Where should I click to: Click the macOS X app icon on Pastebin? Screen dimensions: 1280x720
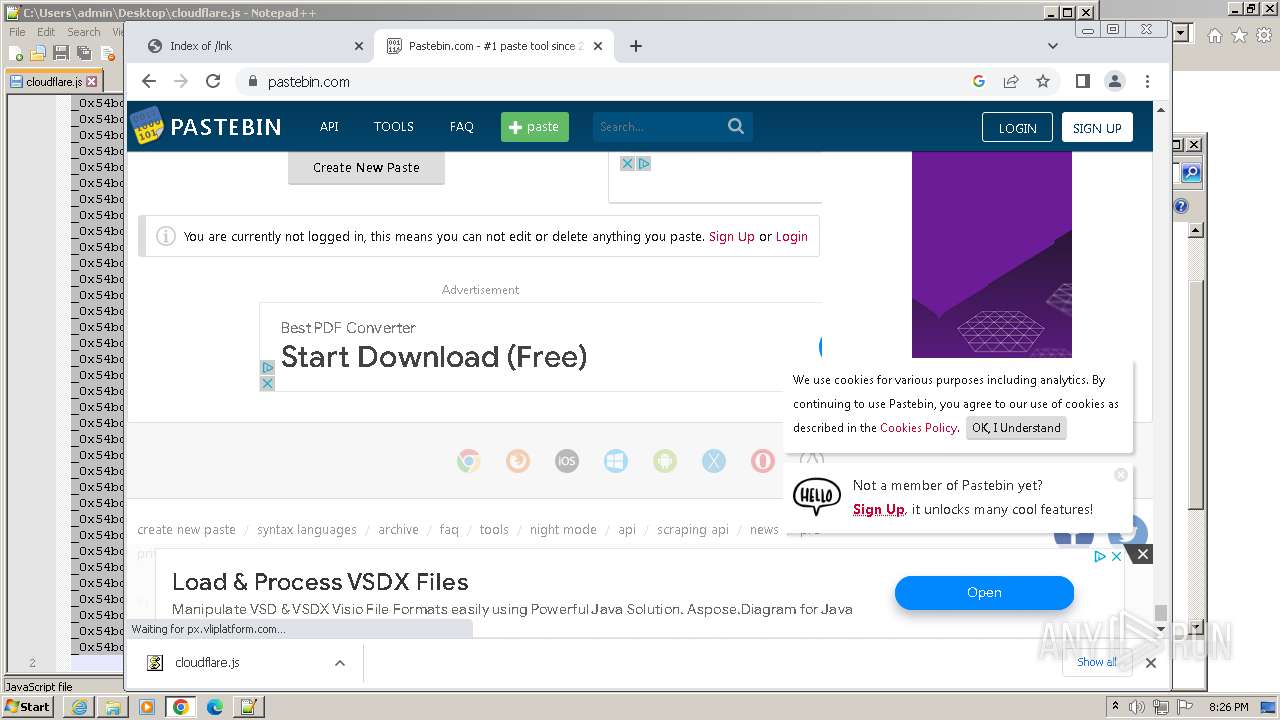pyautogui.click(x=714, y=461)
